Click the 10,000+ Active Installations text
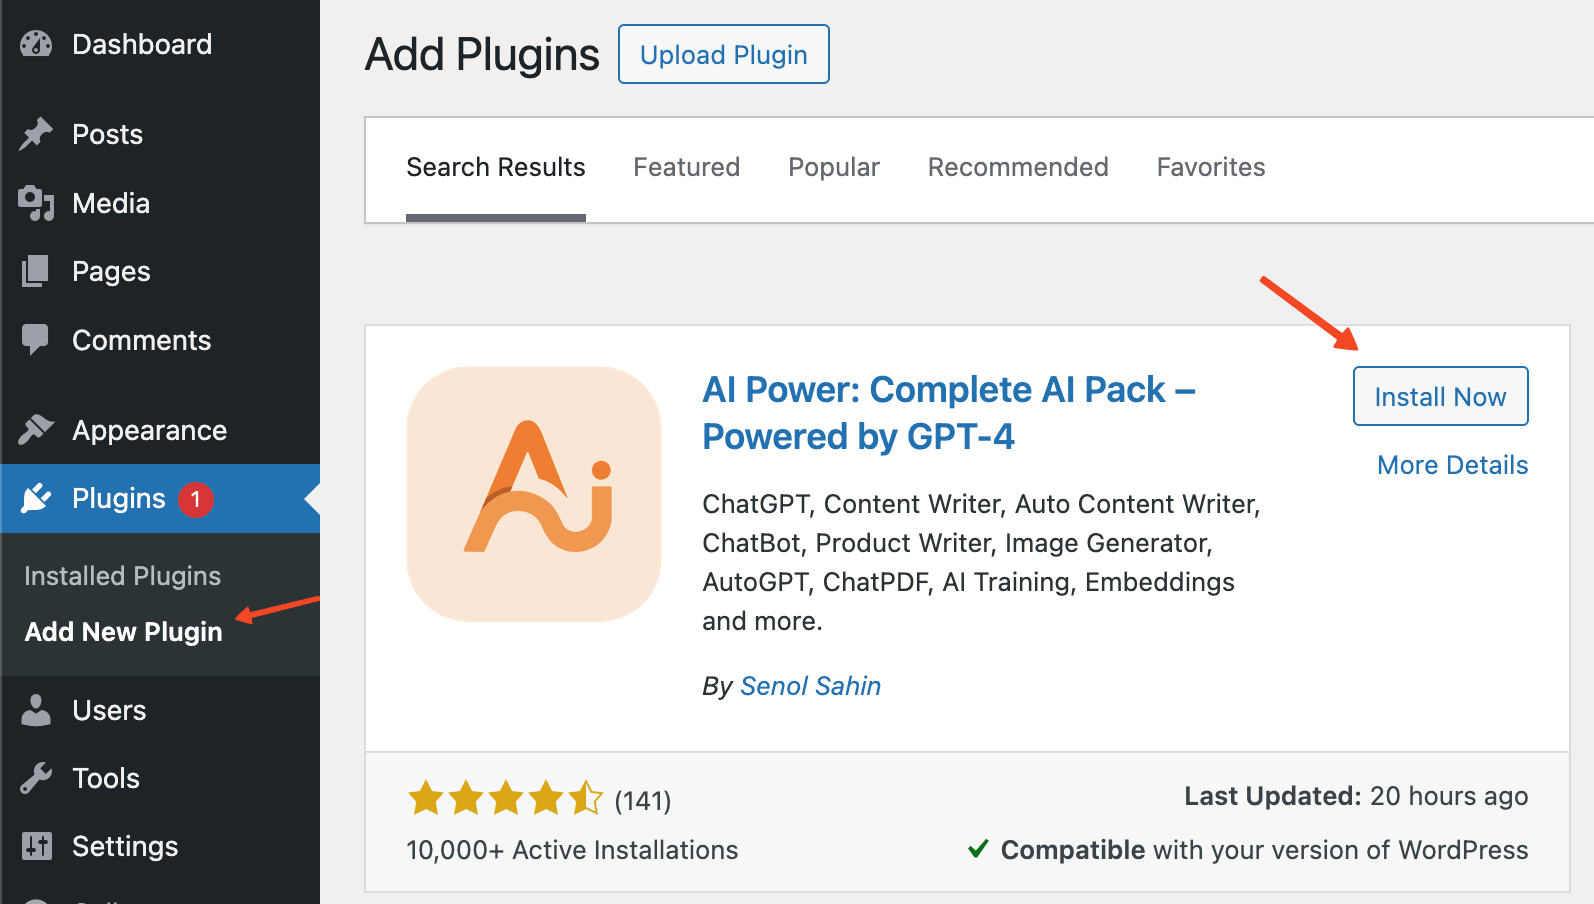Image resolution: width=1594 pixels, height=904 pixels. [x=572, y=850]
